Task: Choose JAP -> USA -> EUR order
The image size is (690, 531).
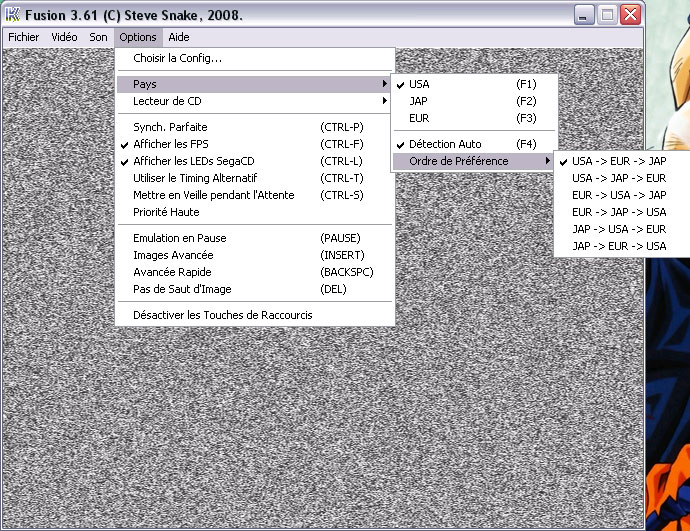Action: [x=622, y=229]
